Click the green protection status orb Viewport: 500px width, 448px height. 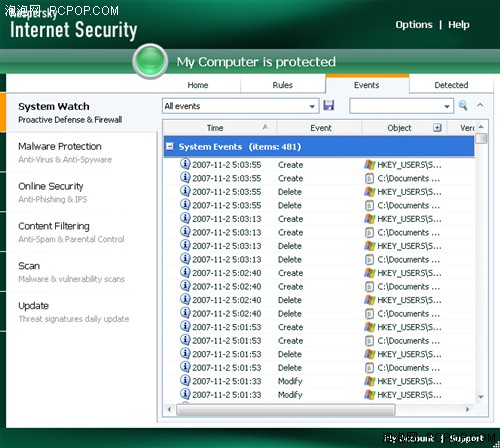[150, 61]
